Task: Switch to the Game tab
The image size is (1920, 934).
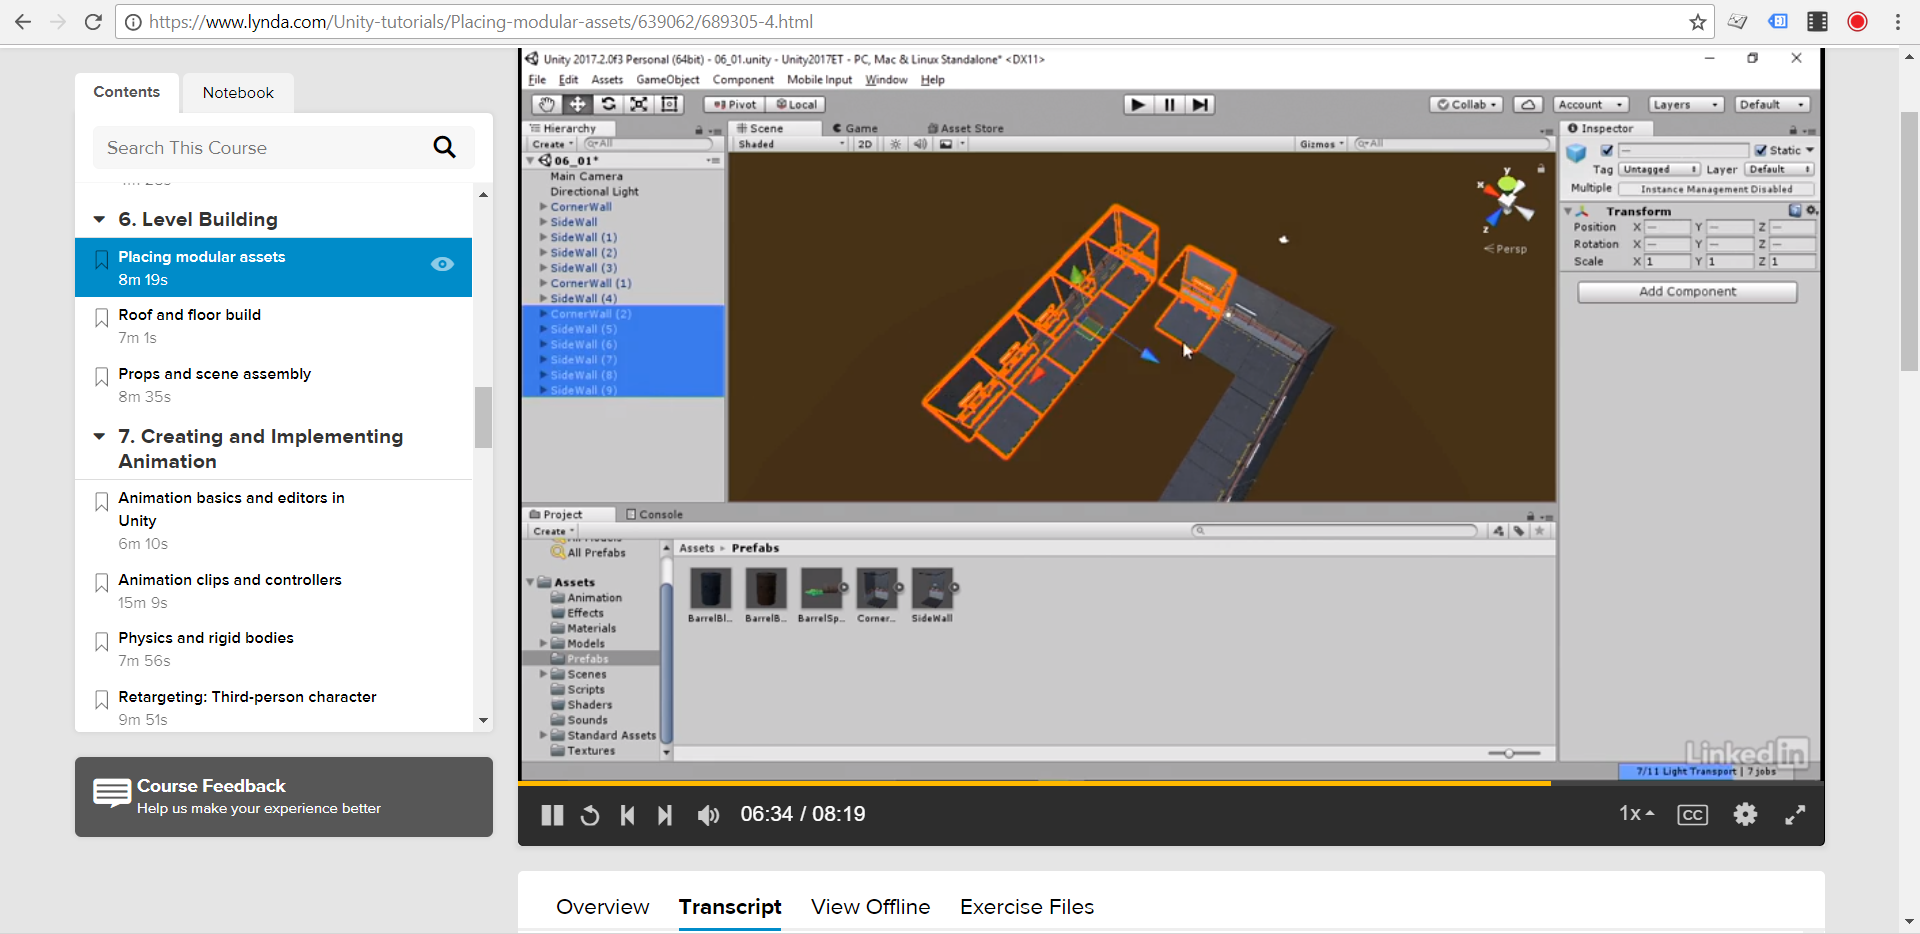Action: click(855, 128)
